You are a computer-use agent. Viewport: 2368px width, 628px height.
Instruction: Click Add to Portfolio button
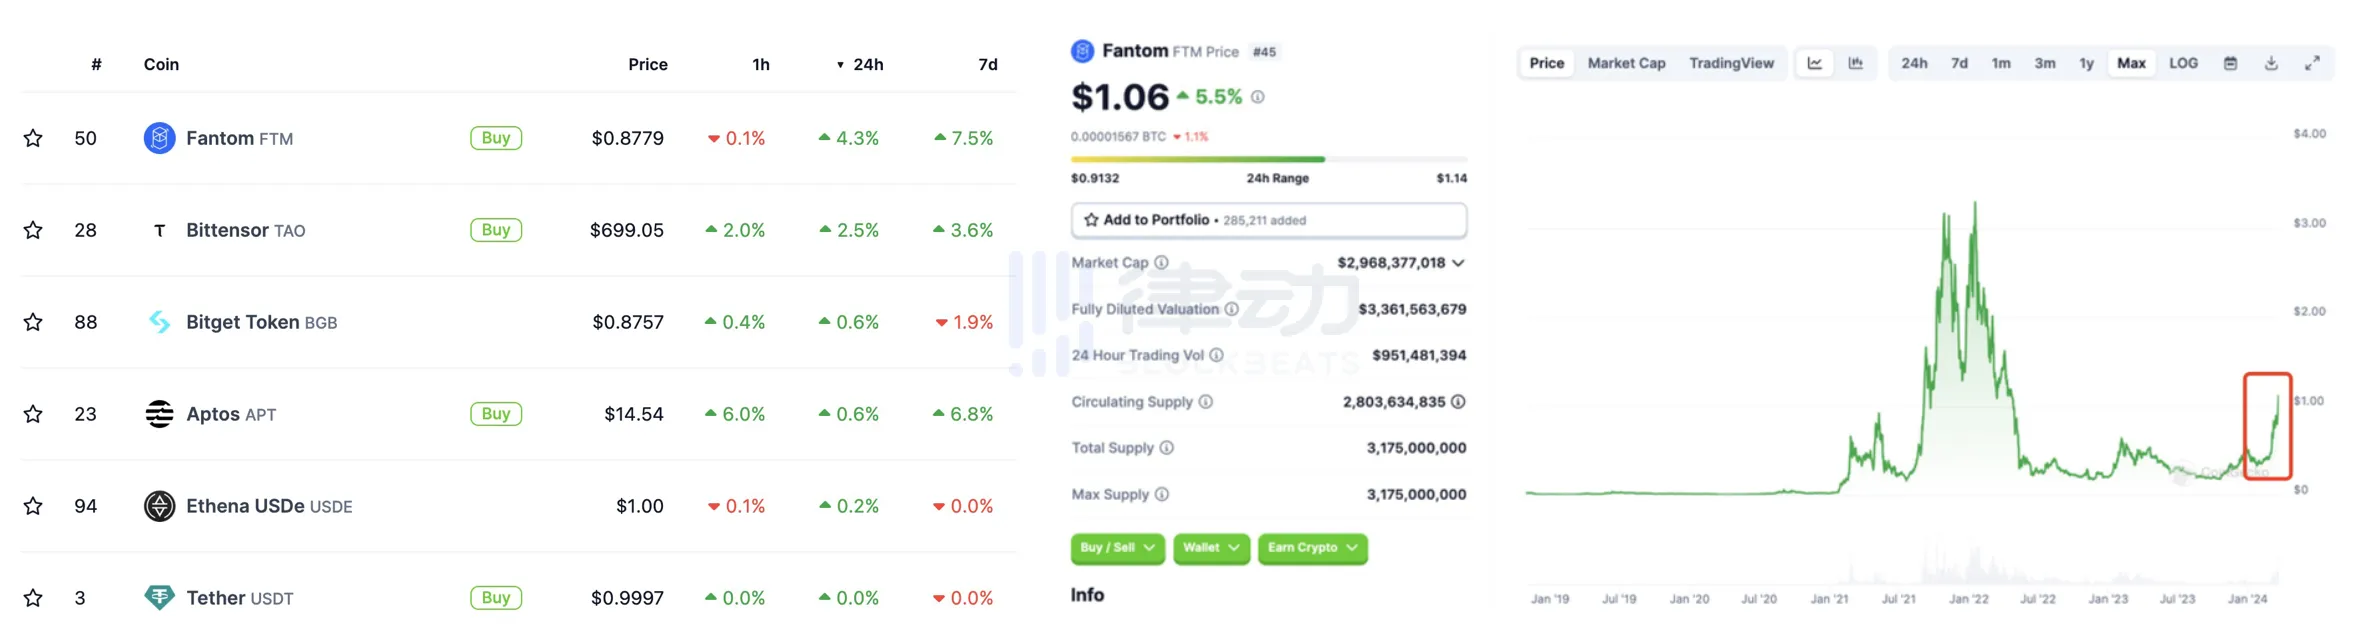[1268, 220]
